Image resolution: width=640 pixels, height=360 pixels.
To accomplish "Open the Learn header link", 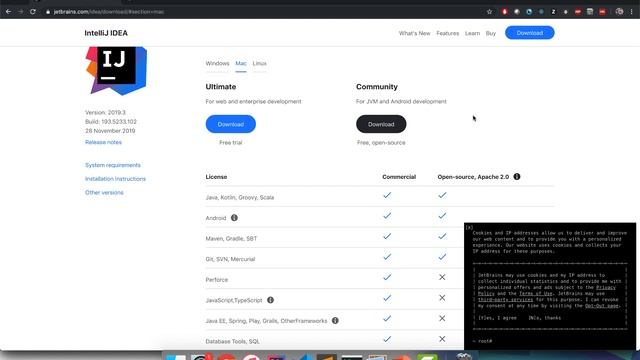I will click(x=472, y=33).
